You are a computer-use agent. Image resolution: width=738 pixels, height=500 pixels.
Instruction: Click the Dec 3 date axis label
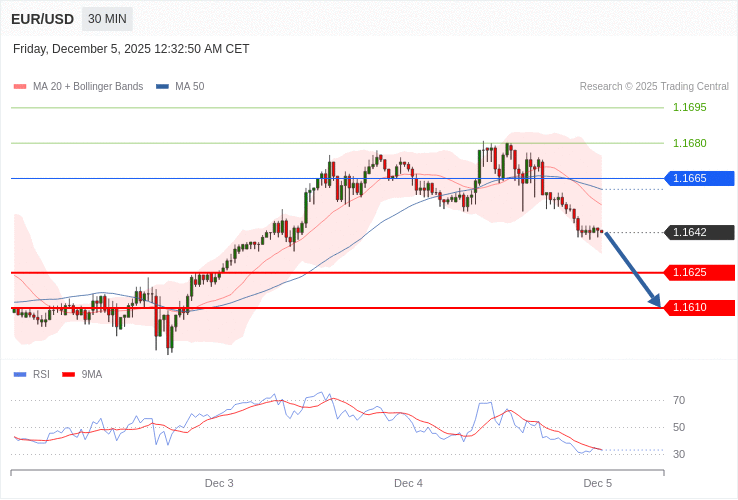pyautogui.click(x=219, y=483)
